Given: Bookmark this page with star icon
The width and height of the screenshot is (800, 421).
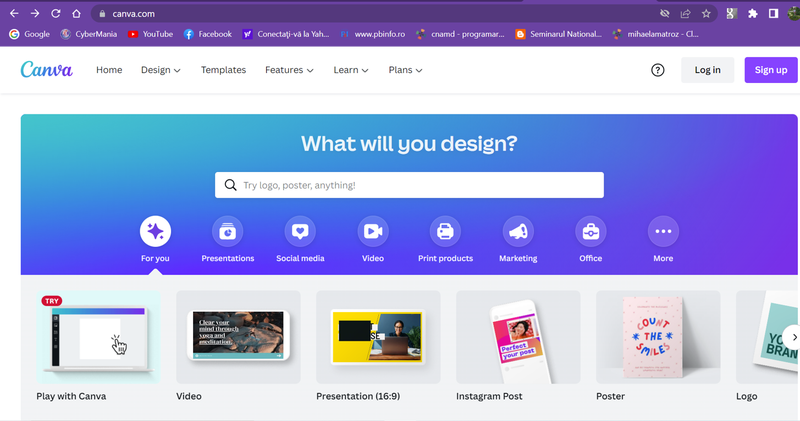Looking at the screenshot, I should (x=706, y=14).
